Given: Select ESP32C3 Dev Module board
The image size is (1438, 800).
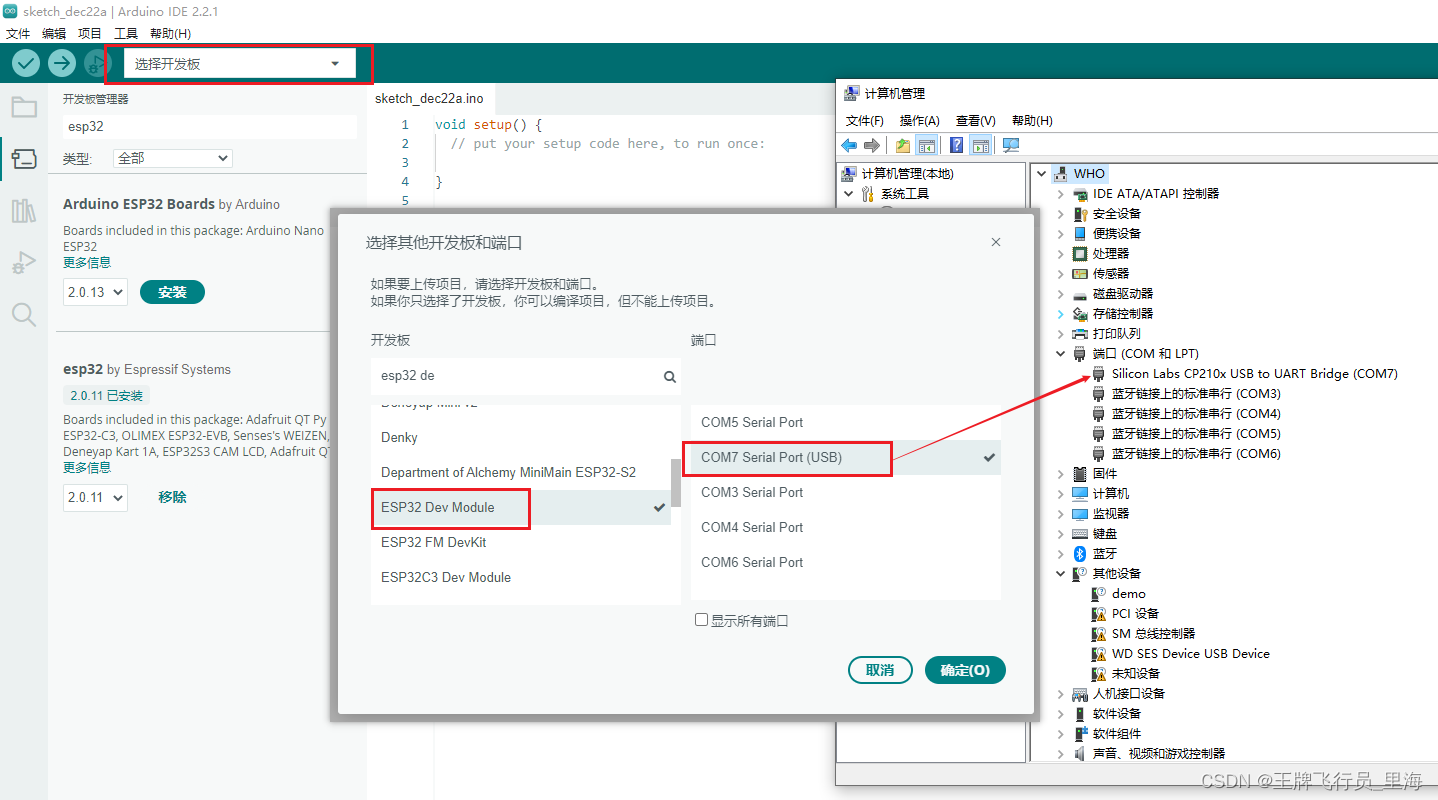Looking at the screenshot, I should 521,577.
